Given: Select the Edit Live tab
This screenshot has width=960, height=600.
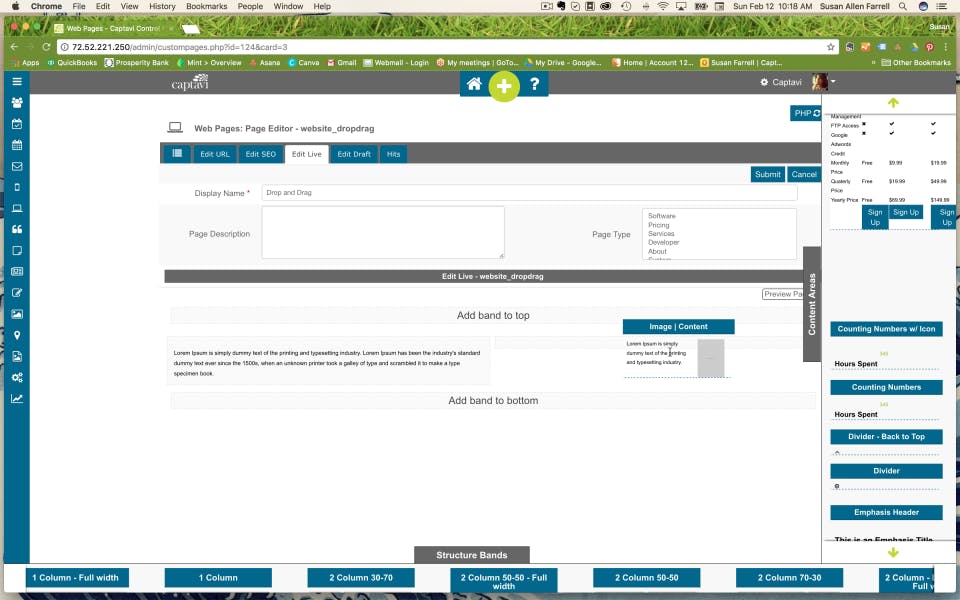Looking at the screenshot, I should tap(307, 154).
